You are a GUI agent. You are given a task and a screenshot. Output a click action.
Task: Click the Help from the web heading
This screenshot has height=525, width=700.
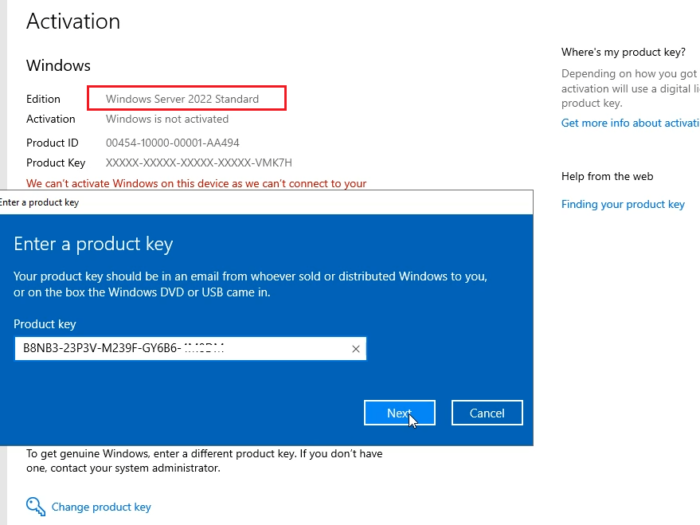point(607,176)
